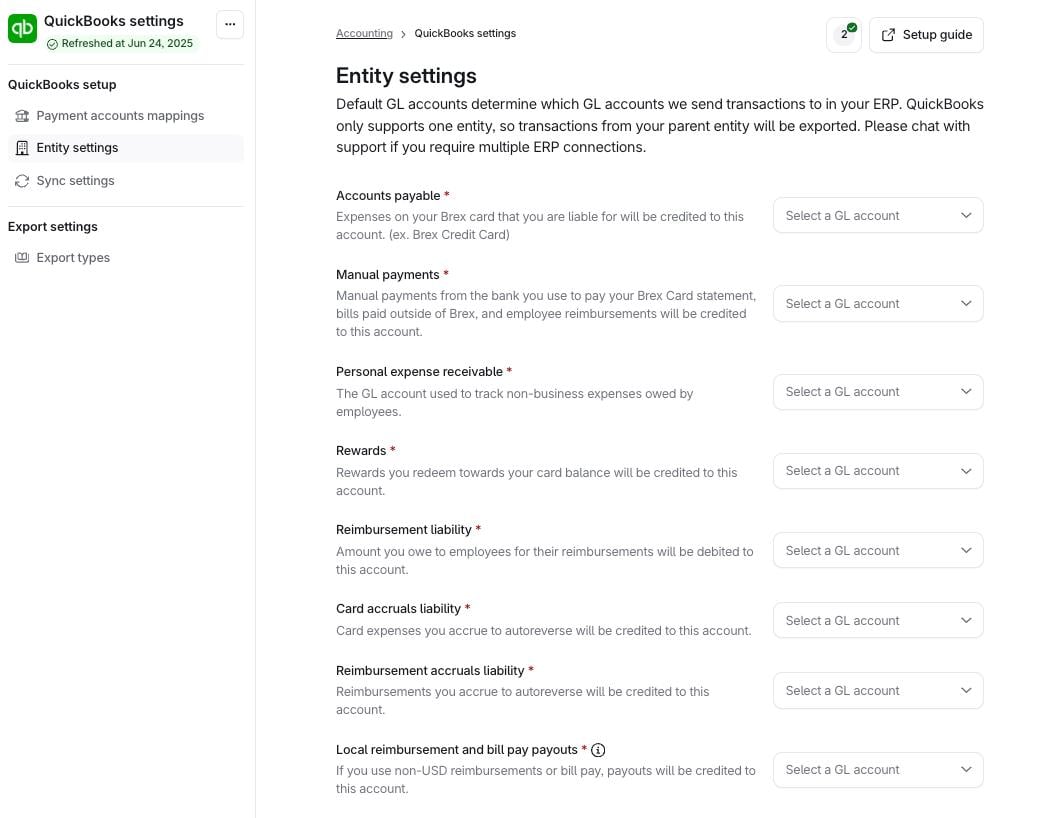Click the Export types icon
The width and height of the screenshot is (1057, 818).
point(22,258)
